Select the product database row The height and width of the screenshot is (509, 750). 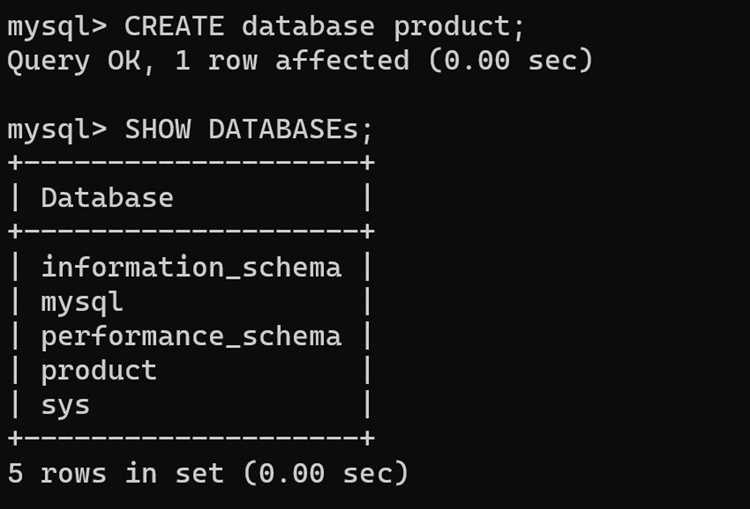(x=191, y=371)
